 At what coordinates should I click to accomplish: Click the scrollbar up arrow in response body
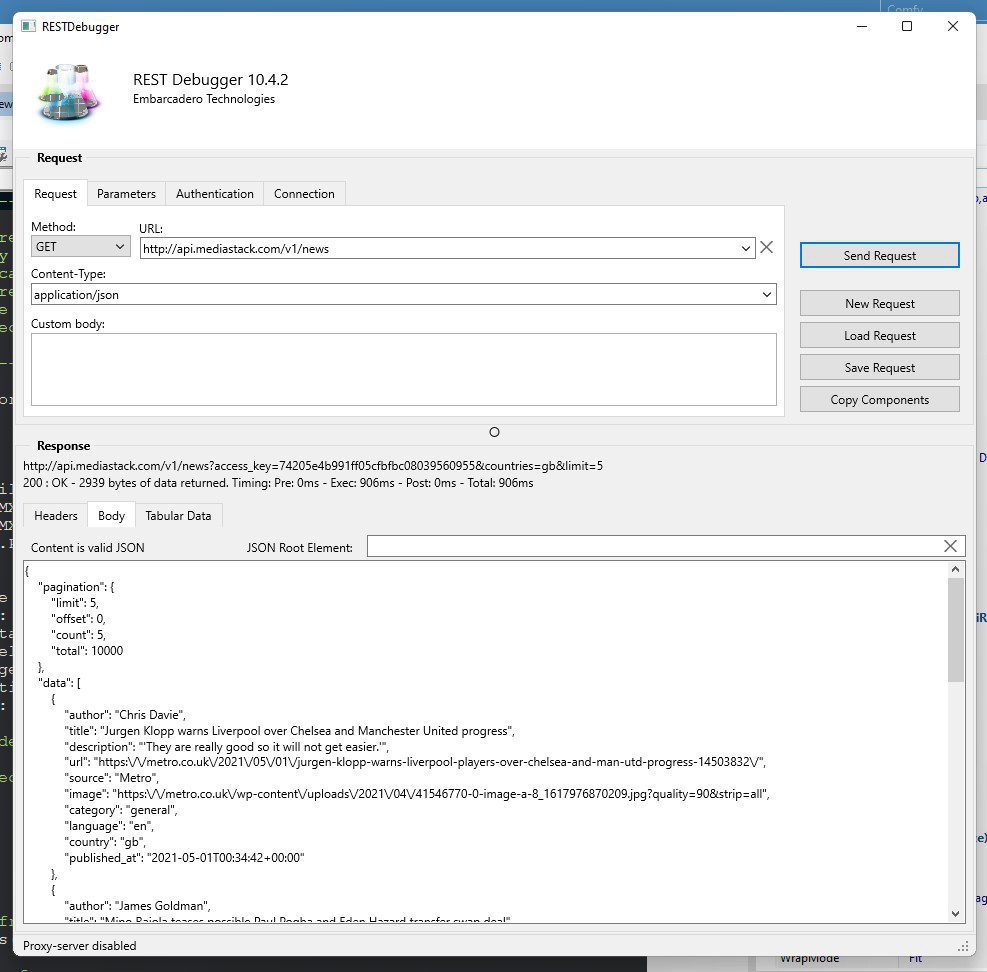(955, 568)
